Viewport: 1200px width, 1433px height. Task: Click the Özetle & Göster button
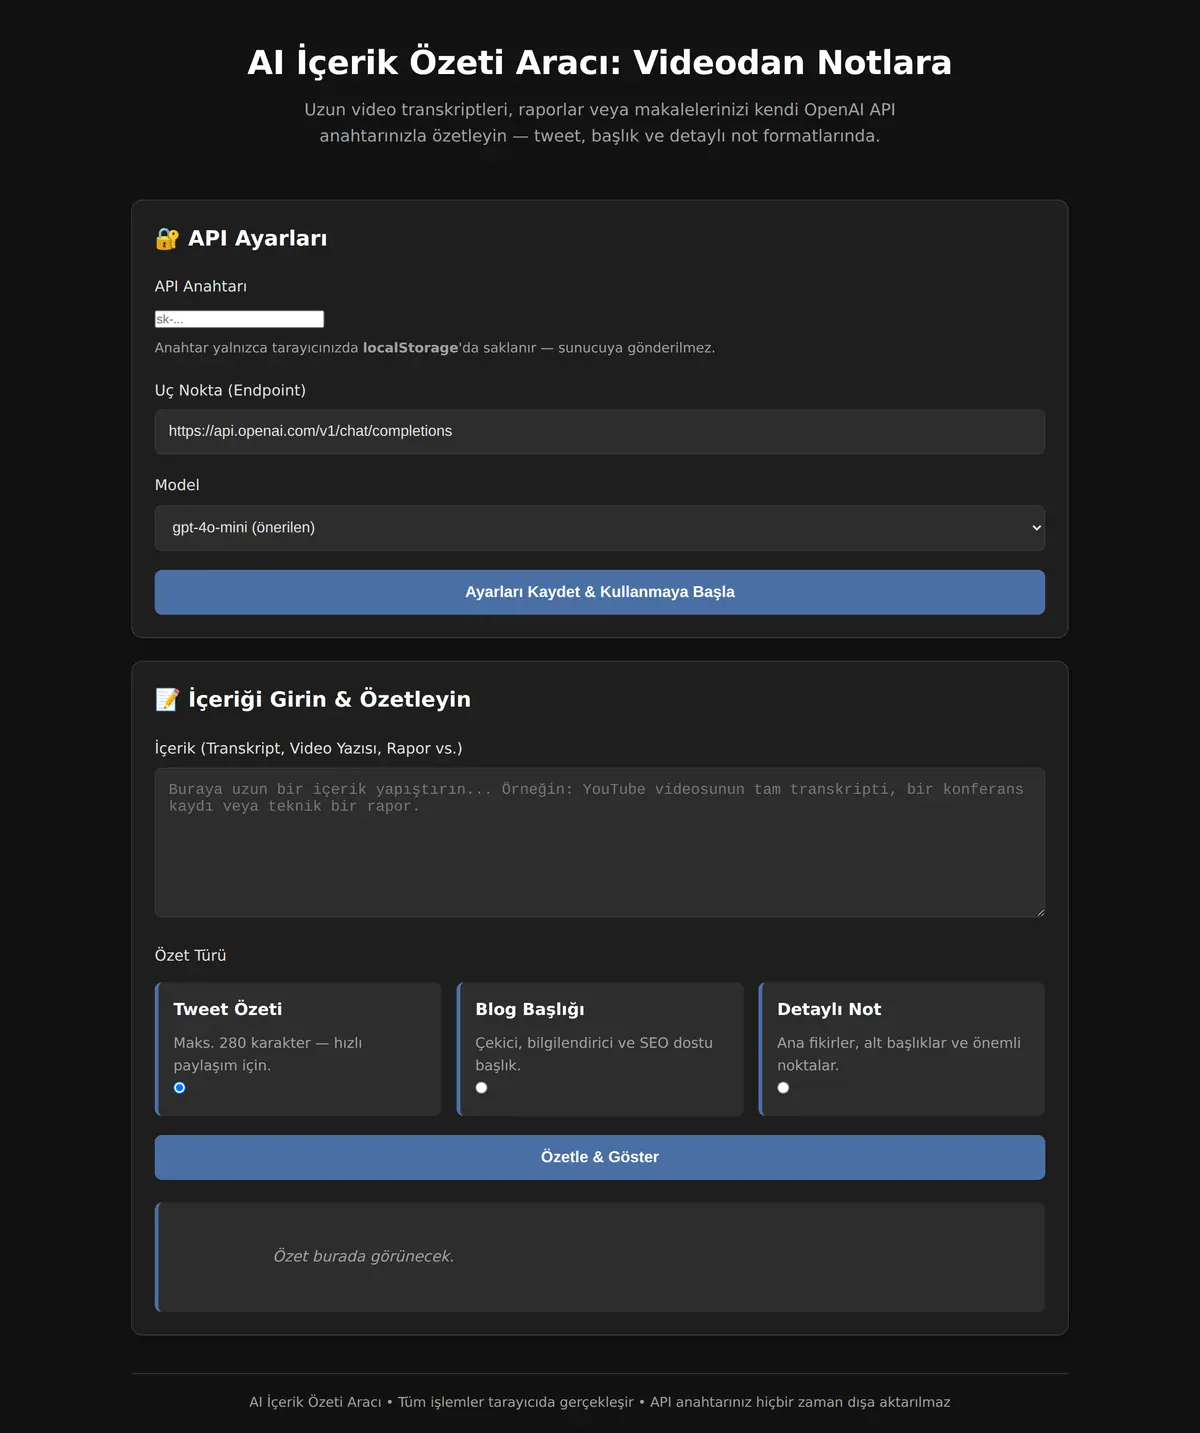[600, 1157]
